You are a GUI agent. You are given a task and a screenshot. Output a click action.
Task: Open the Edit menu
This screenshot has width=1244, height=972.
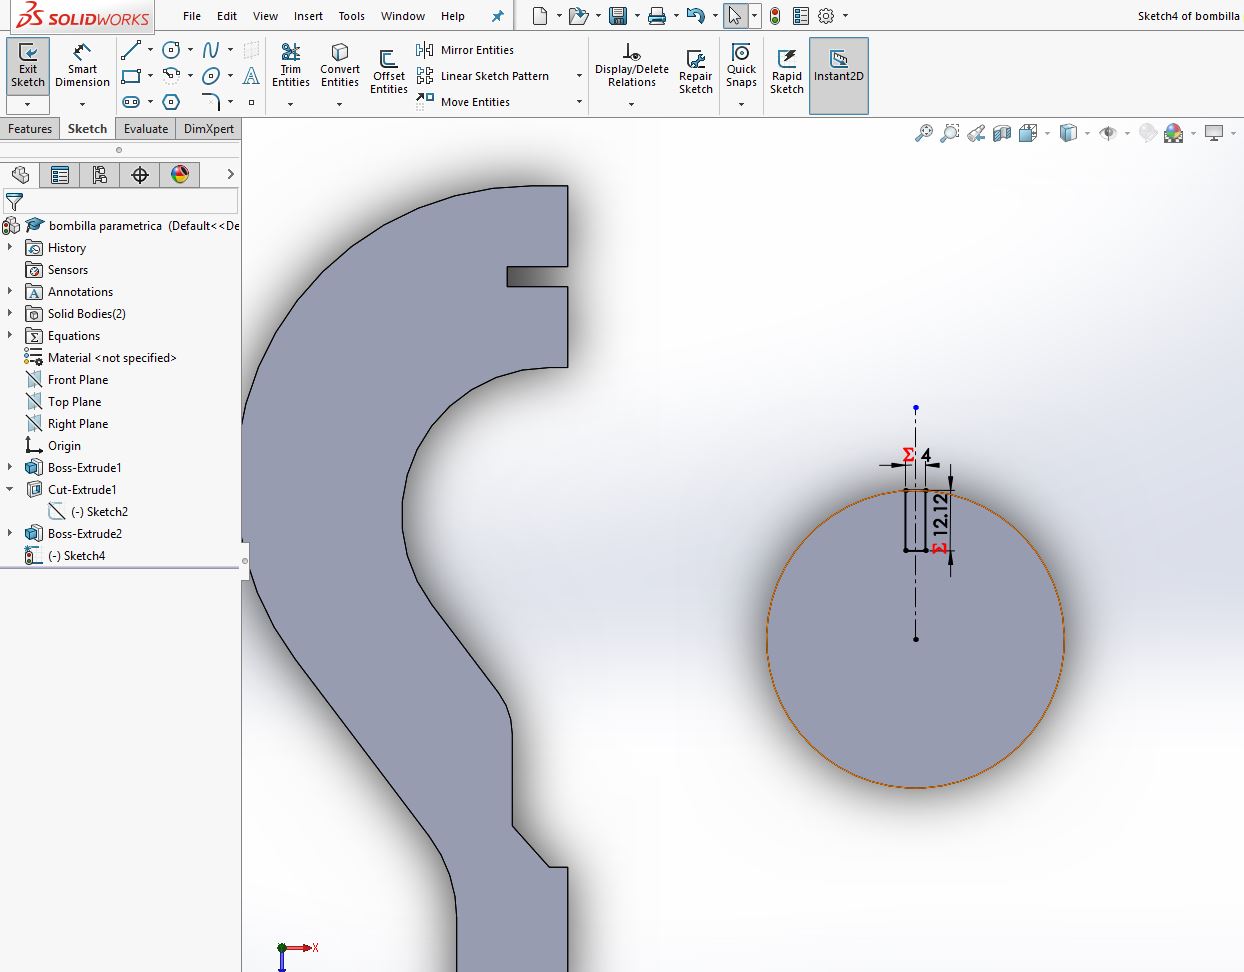coord(227,16)
